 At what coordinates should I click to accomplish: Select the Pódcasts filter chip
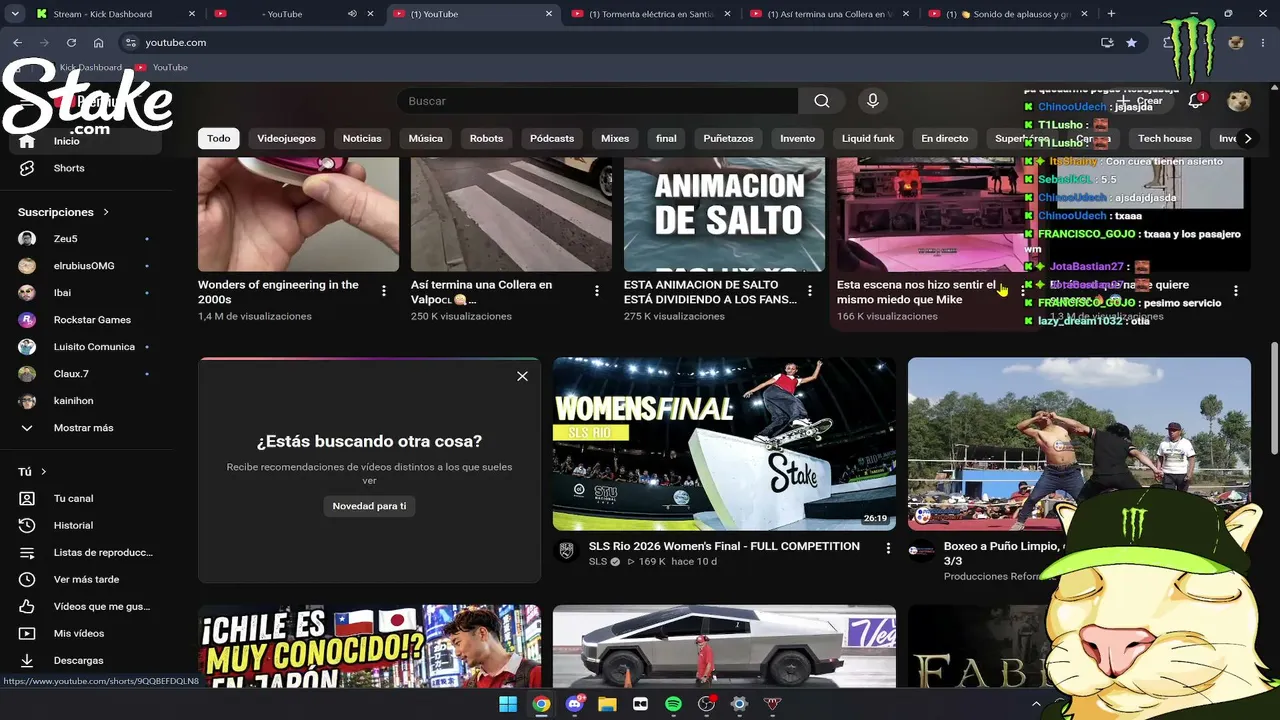(552, 139)
